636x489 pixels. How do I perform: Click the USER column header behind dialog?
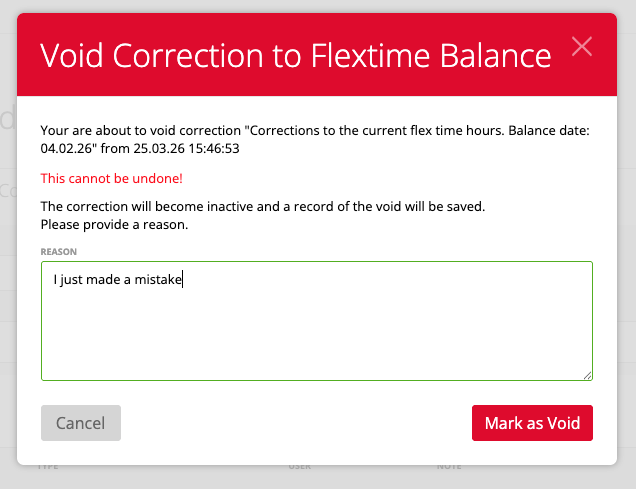[x=299, y=466]
